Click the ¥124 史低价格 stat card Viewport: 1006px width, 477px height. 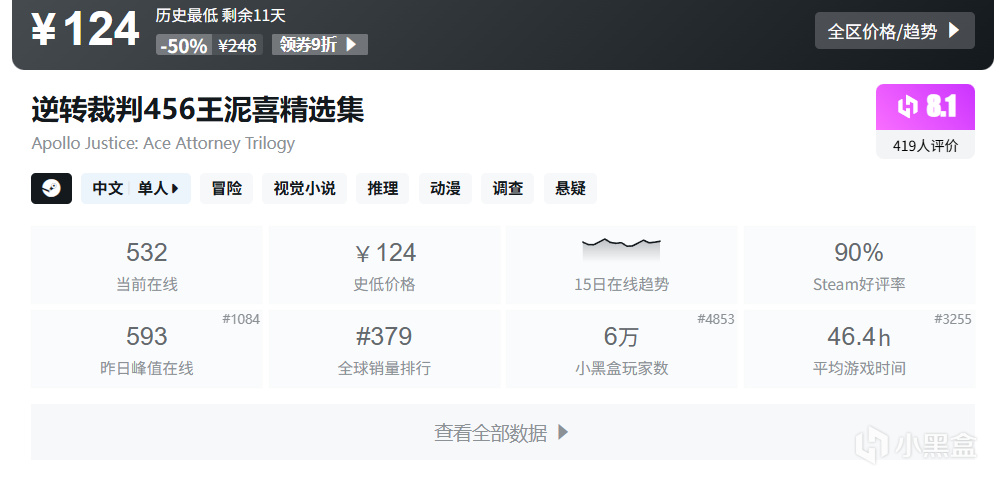(x=384, y=265)
